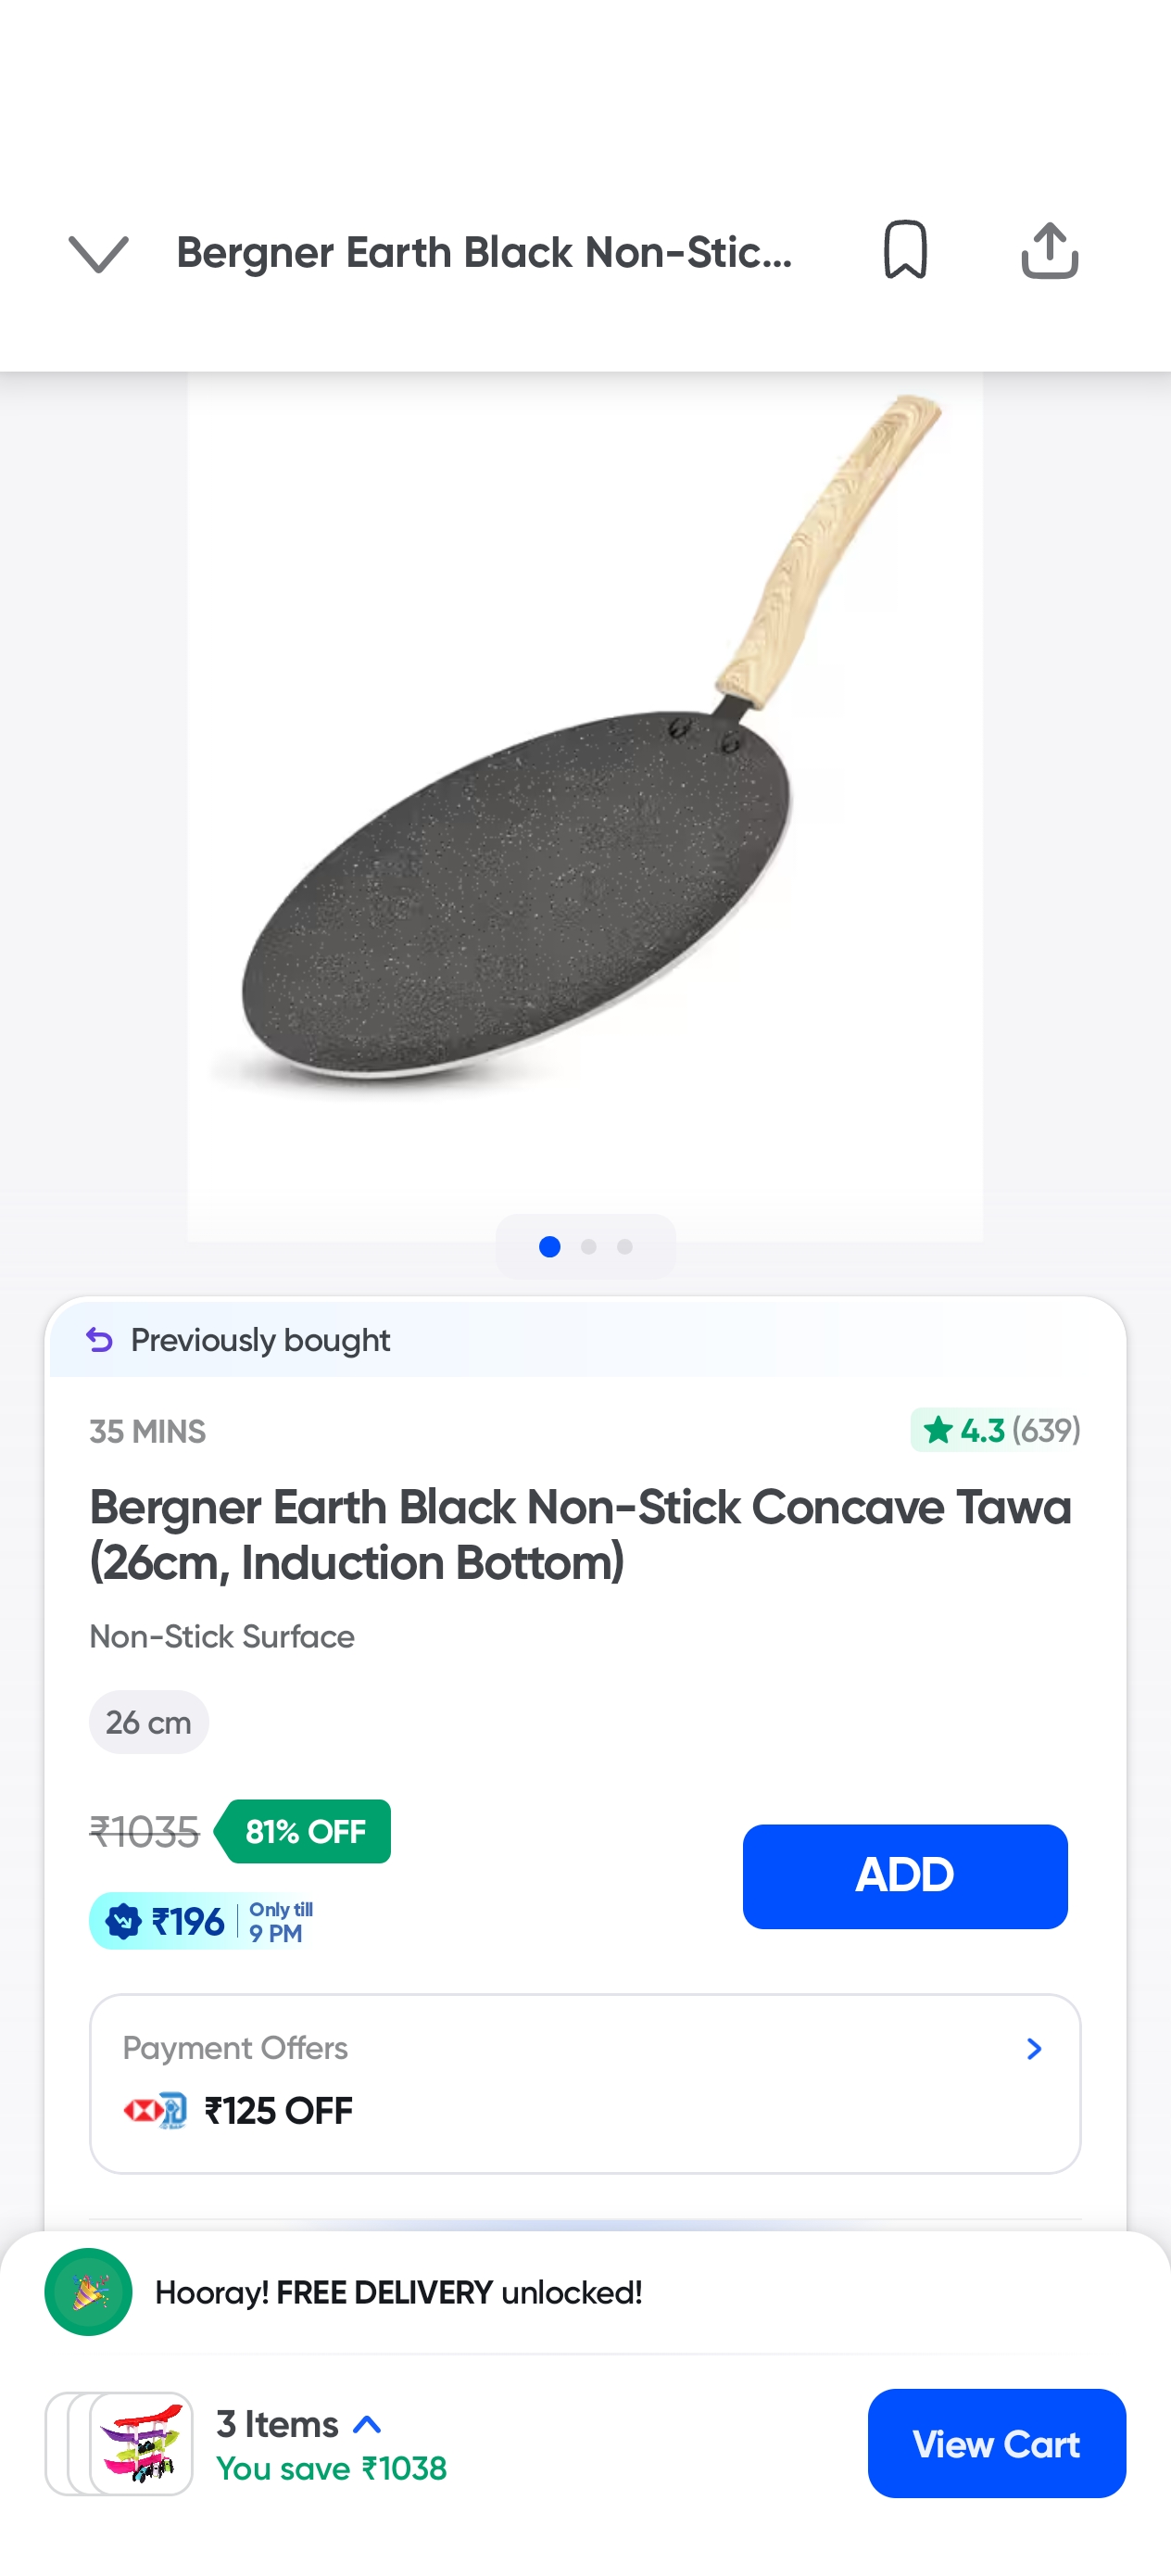Select the 26 cm size chip

[x=149, y=1722]
